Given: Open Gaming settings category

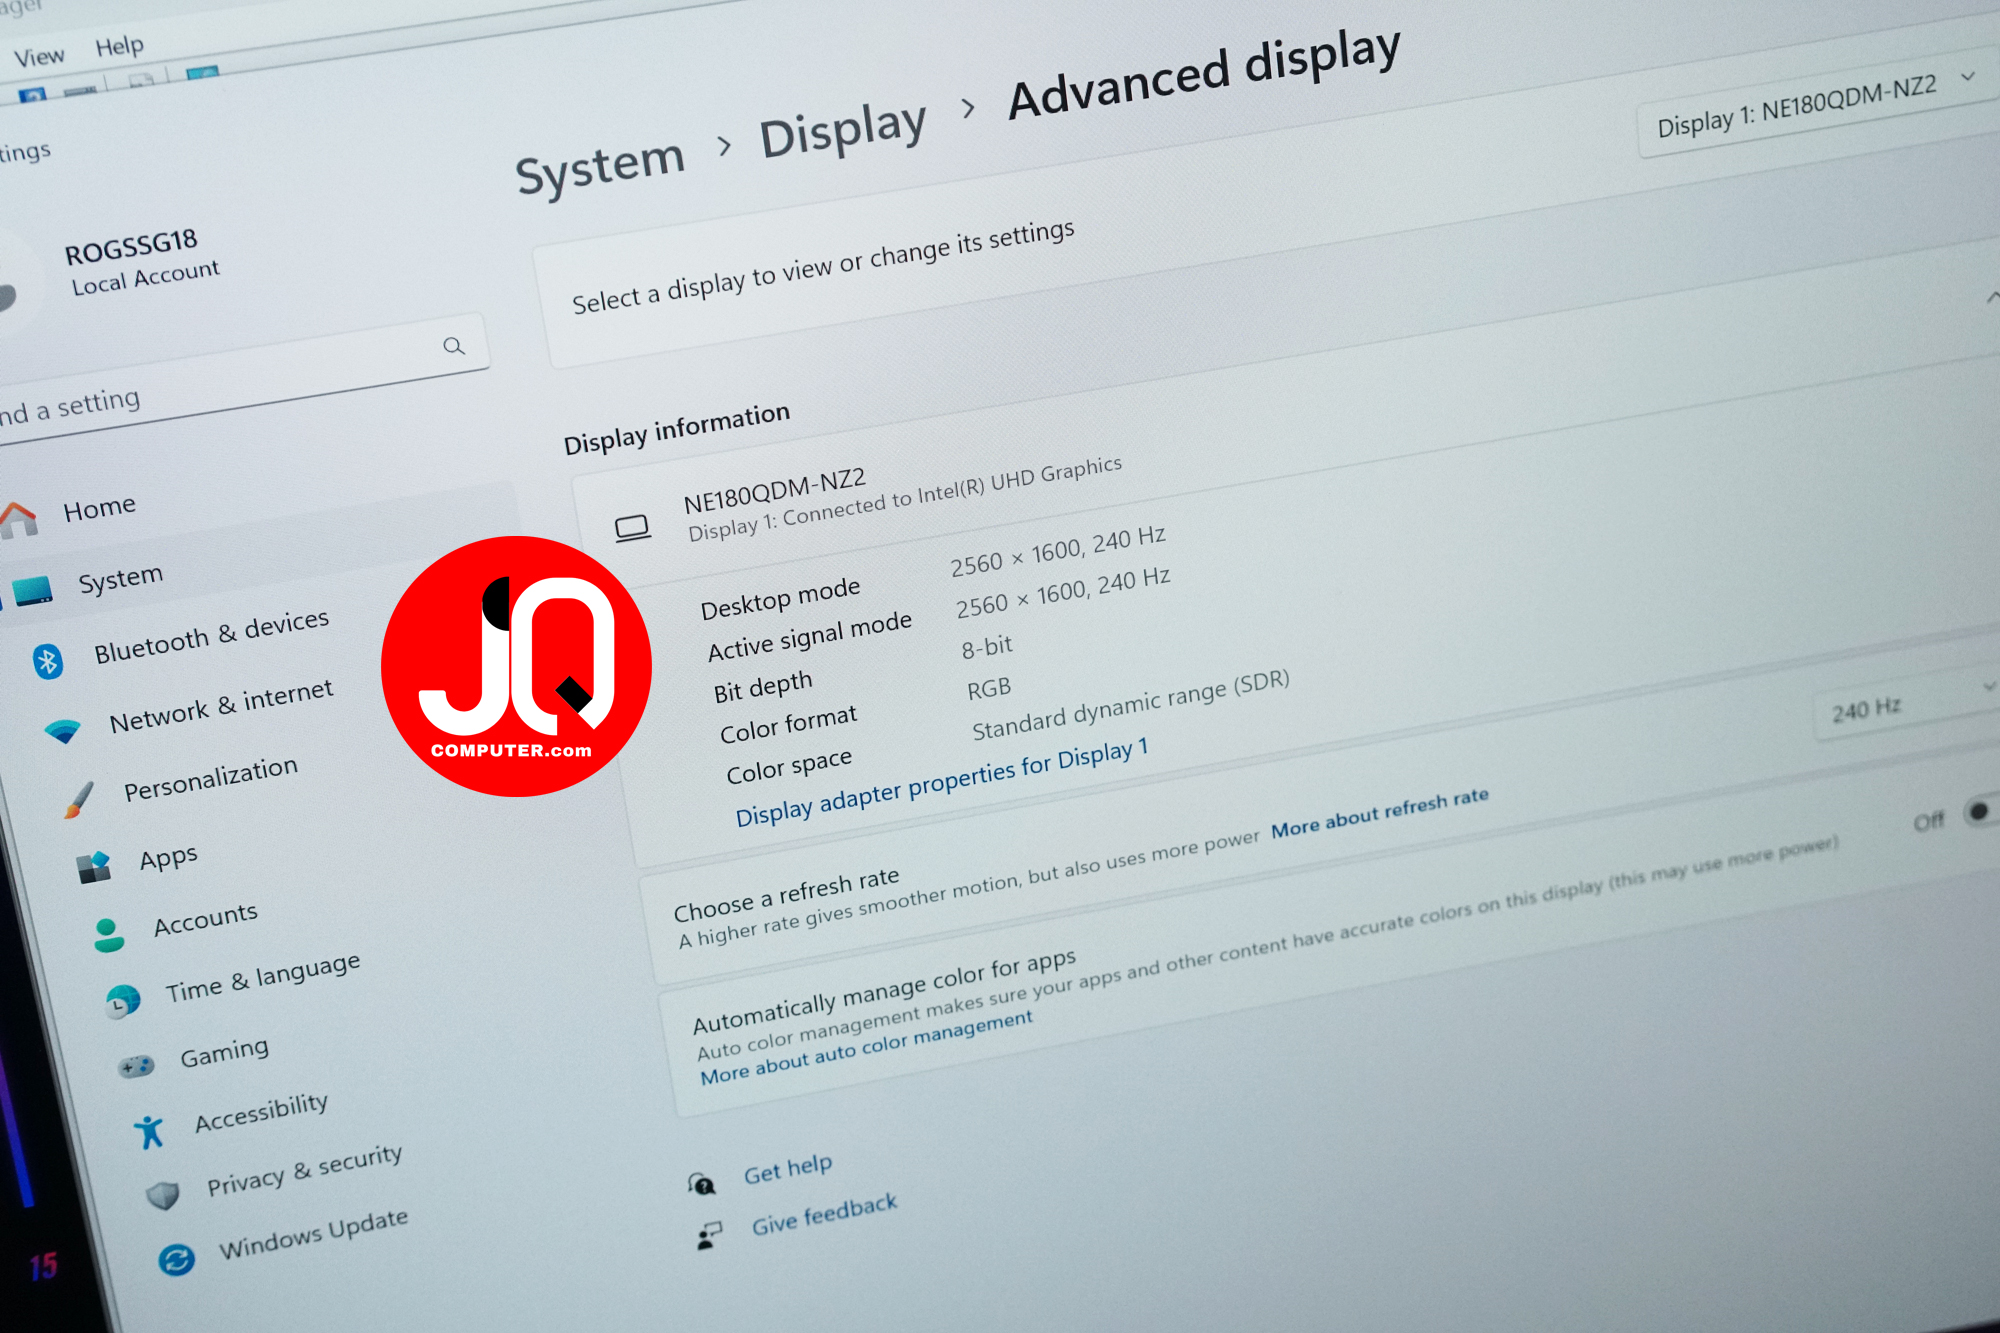Looking at the screenshot, I should pyautogui.click(x=225, y=1053).
